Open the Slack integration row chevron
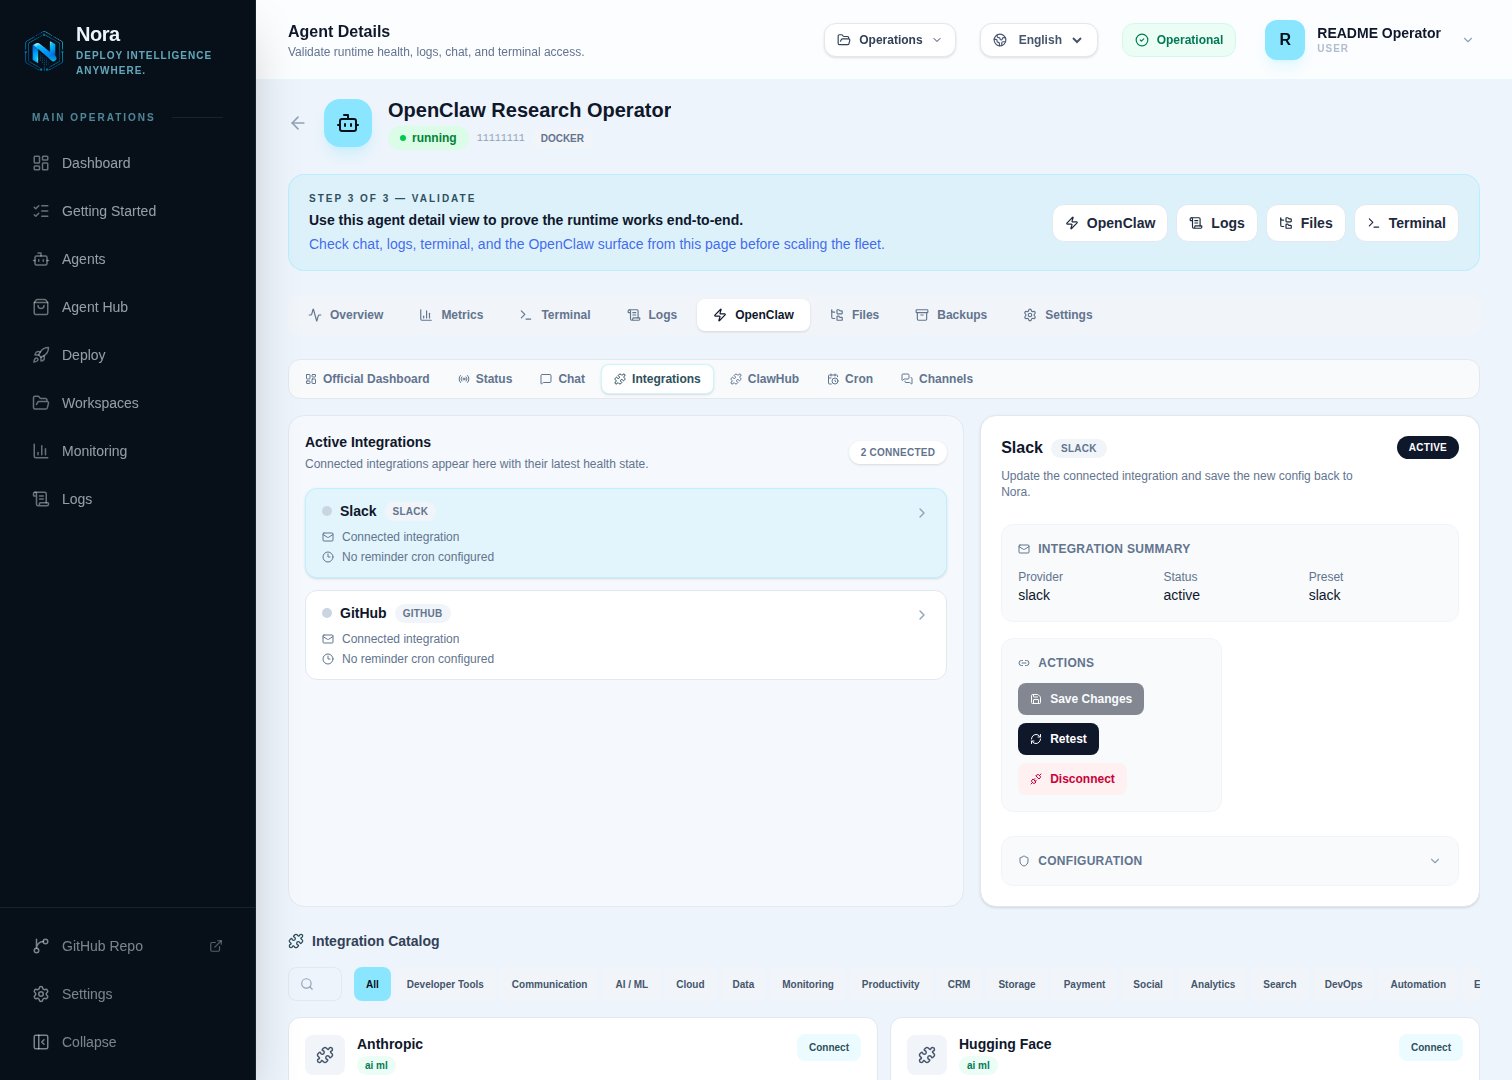 pyautogui.click(x=922, y=513)
